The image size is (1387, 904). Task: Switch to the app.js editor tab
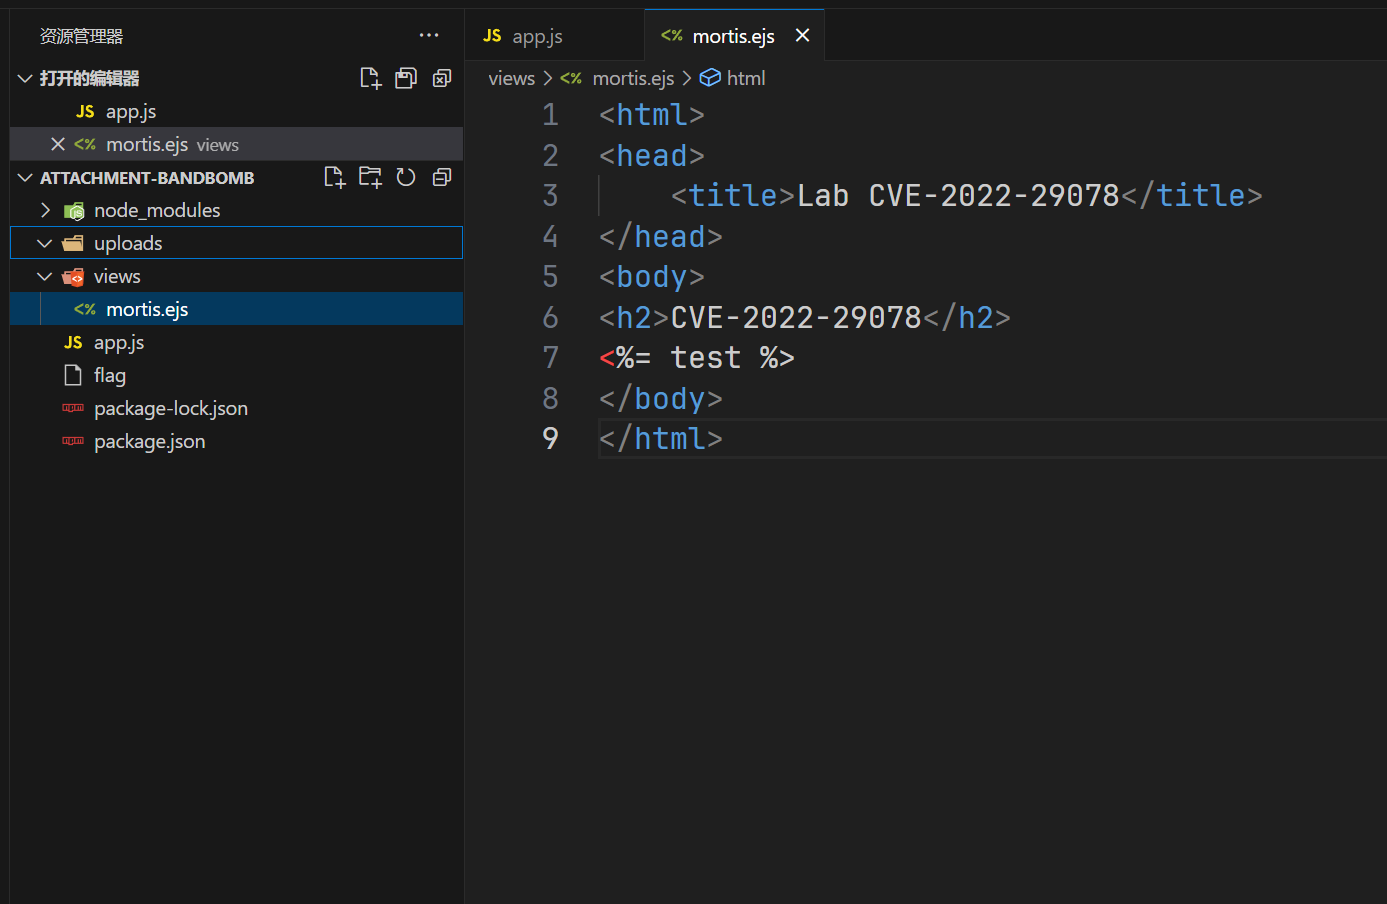537,36
